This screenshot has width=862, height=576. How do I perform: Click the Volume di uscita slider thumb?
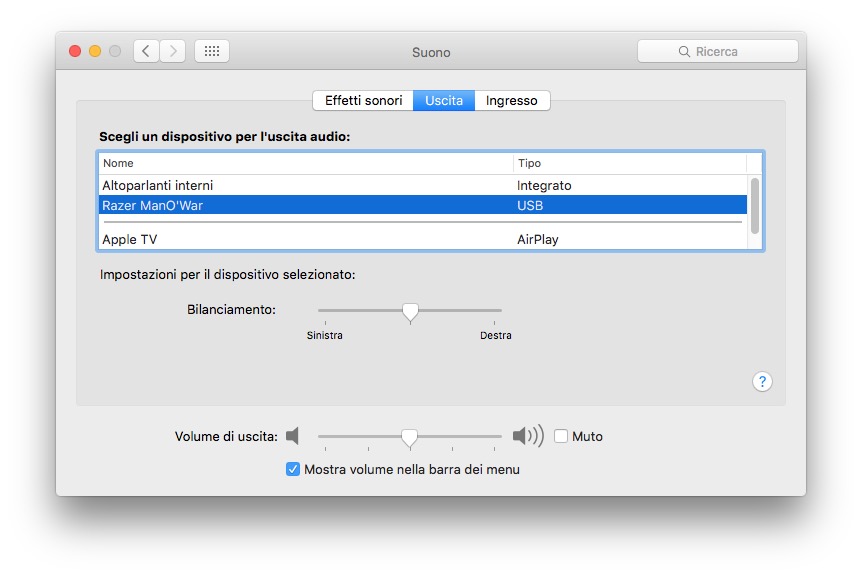[409, 437]
